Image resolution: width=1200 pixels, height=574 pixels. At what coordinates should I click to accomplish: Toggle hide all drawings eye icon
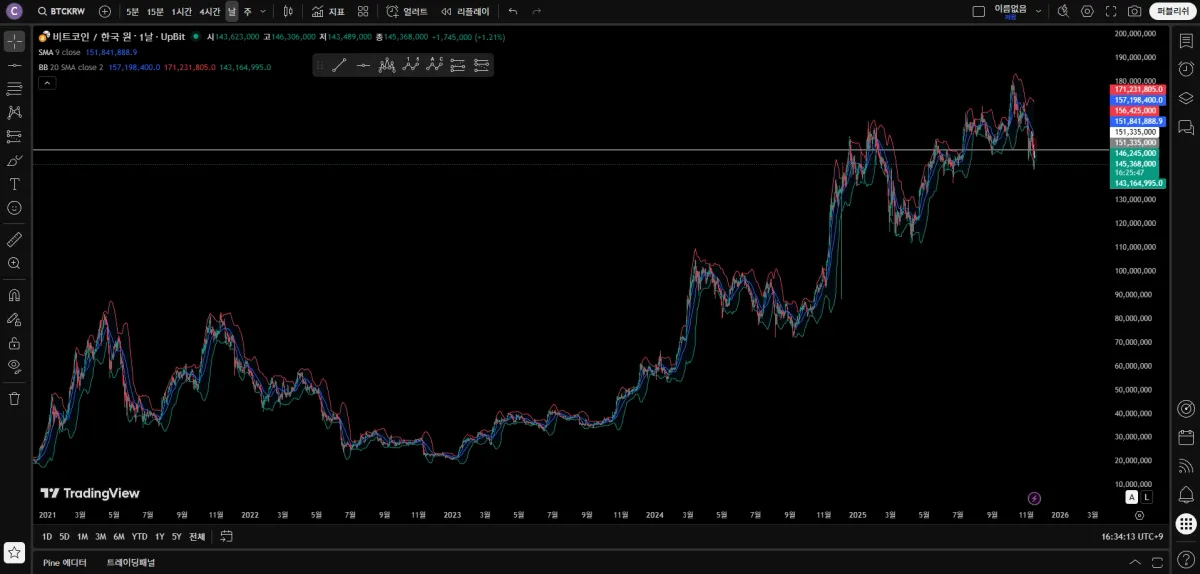click(14, 366)
